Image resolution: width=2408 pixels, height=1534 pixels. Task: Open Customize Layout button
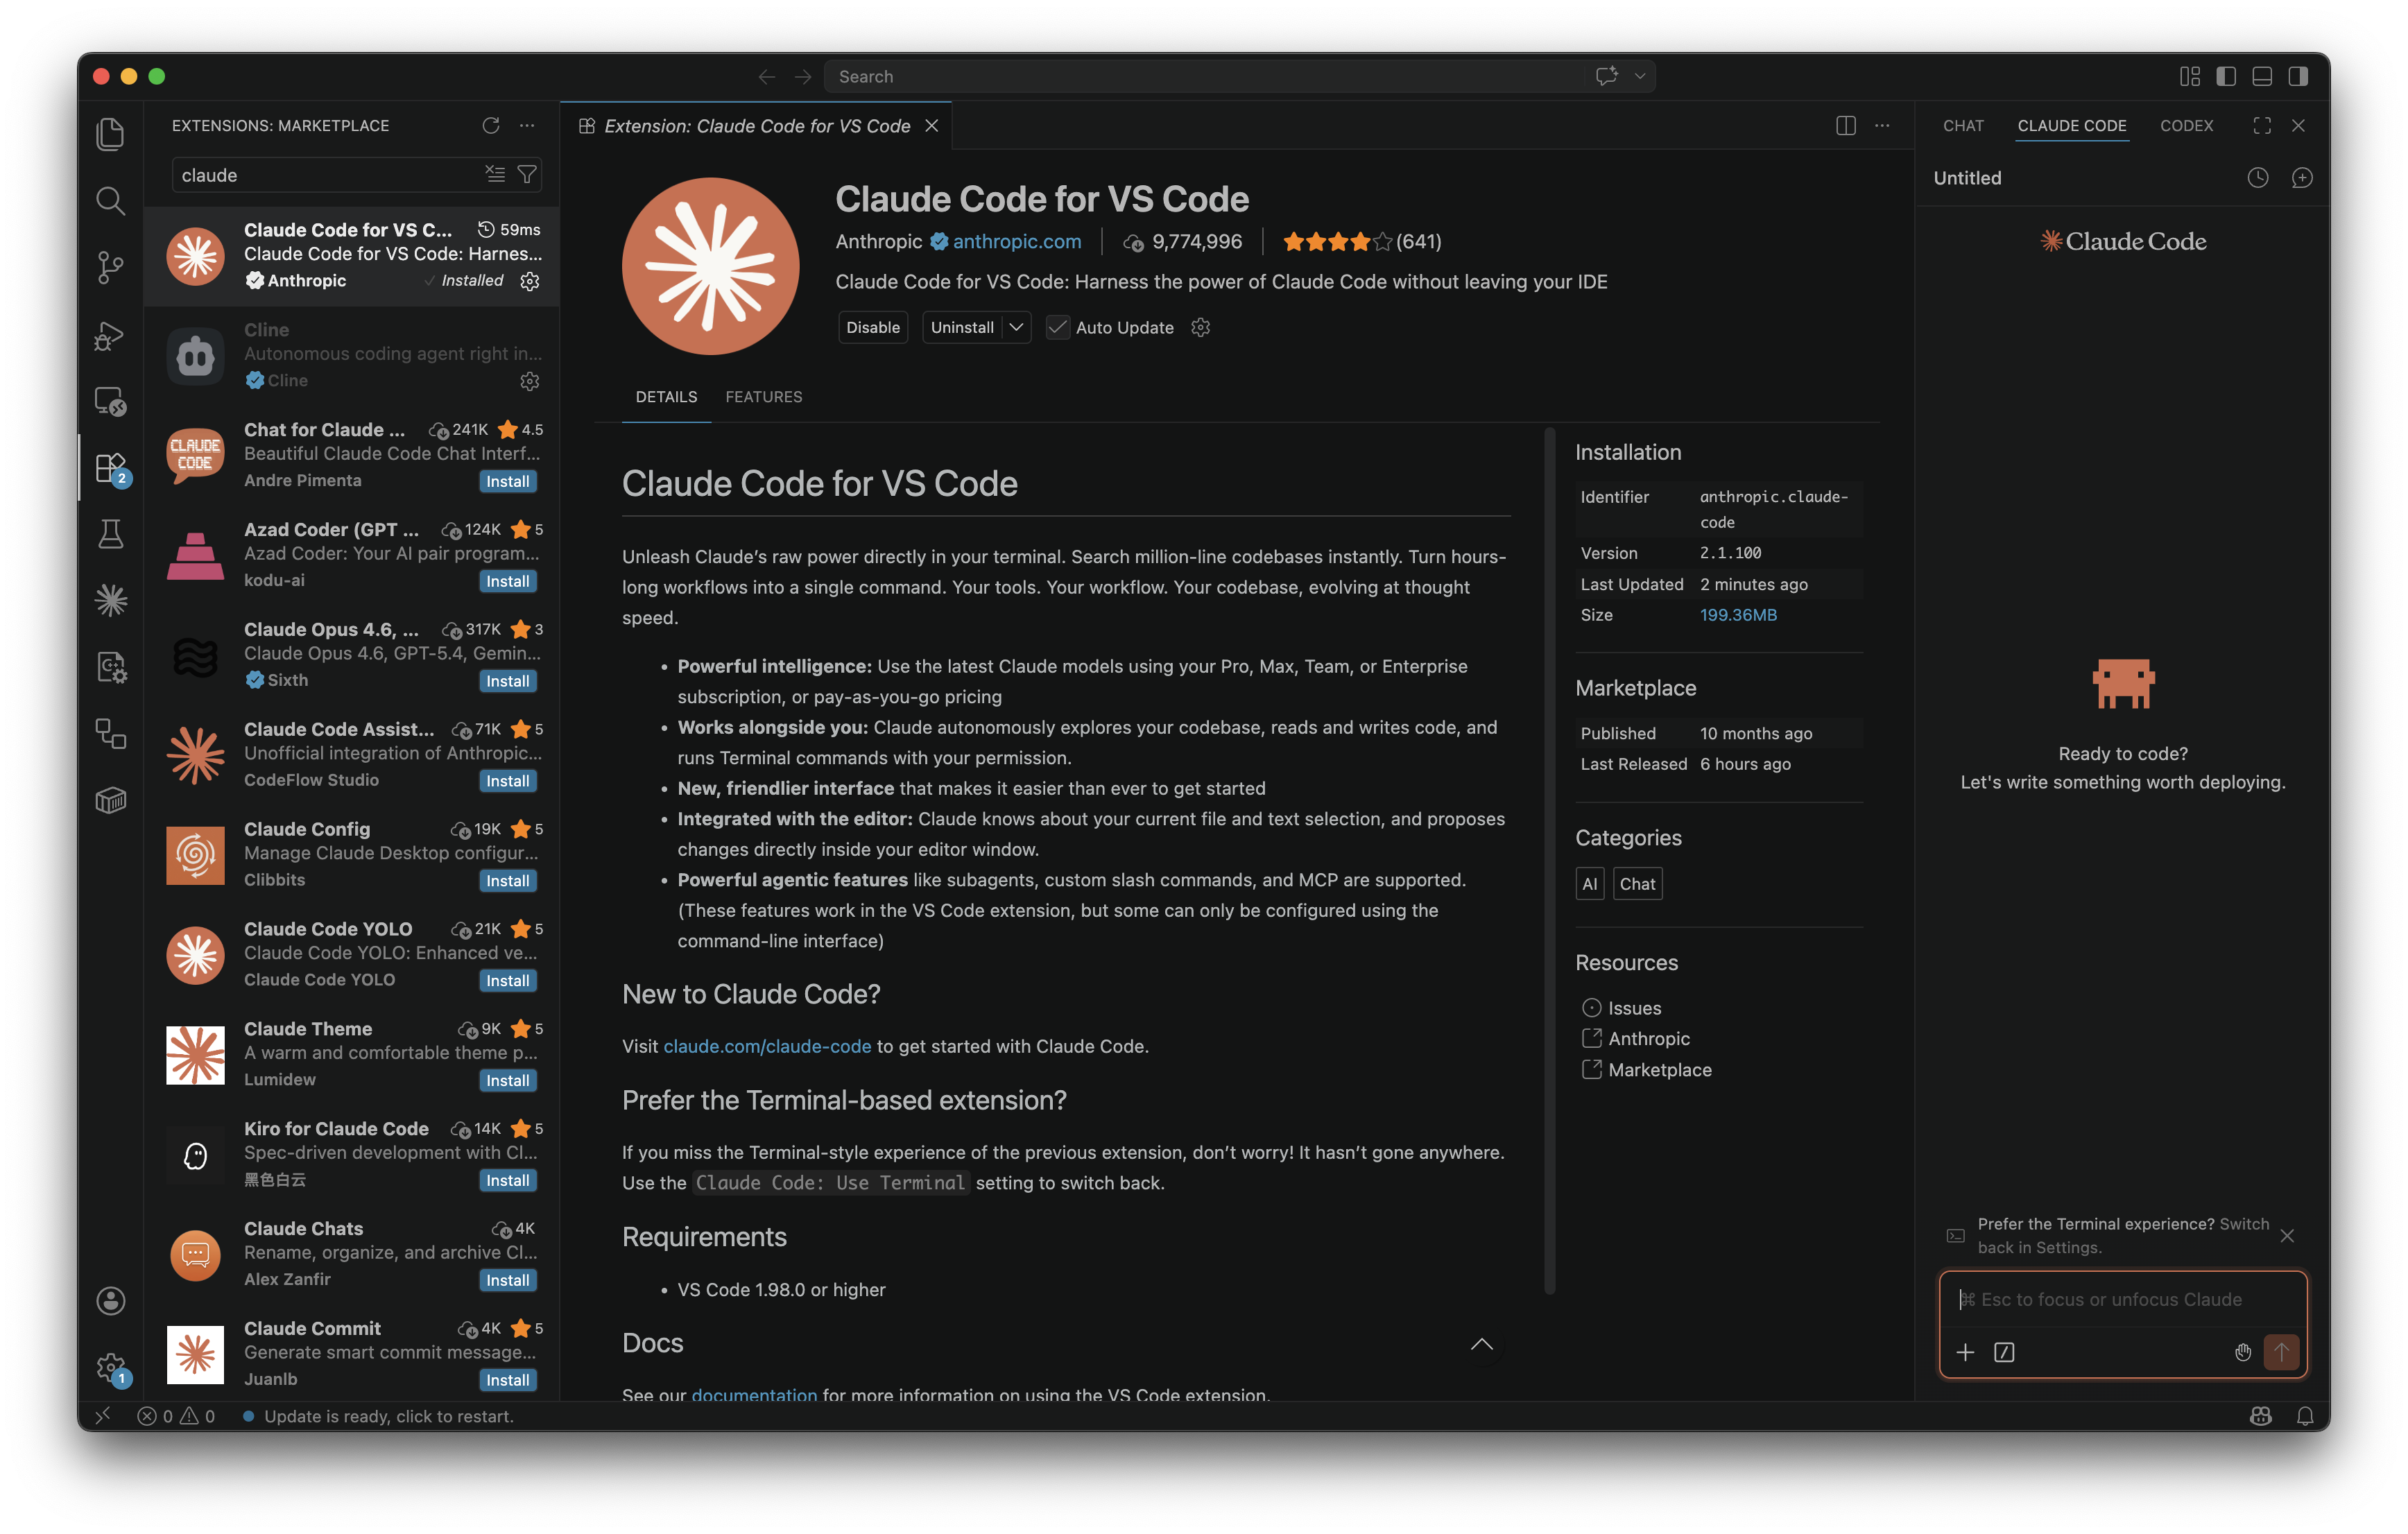(2190, 76)
